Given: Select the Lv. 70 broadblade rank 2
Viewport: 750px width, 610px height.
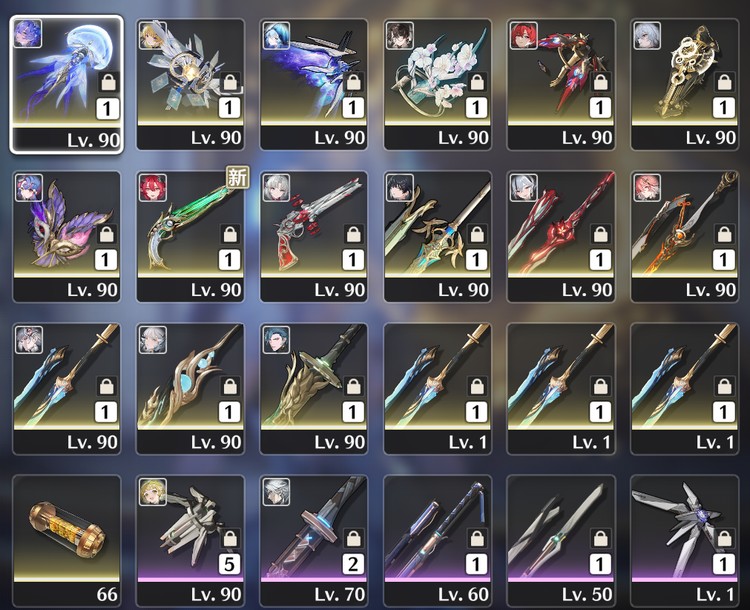Looking at the screenshot, I should [x=314, y=541].
